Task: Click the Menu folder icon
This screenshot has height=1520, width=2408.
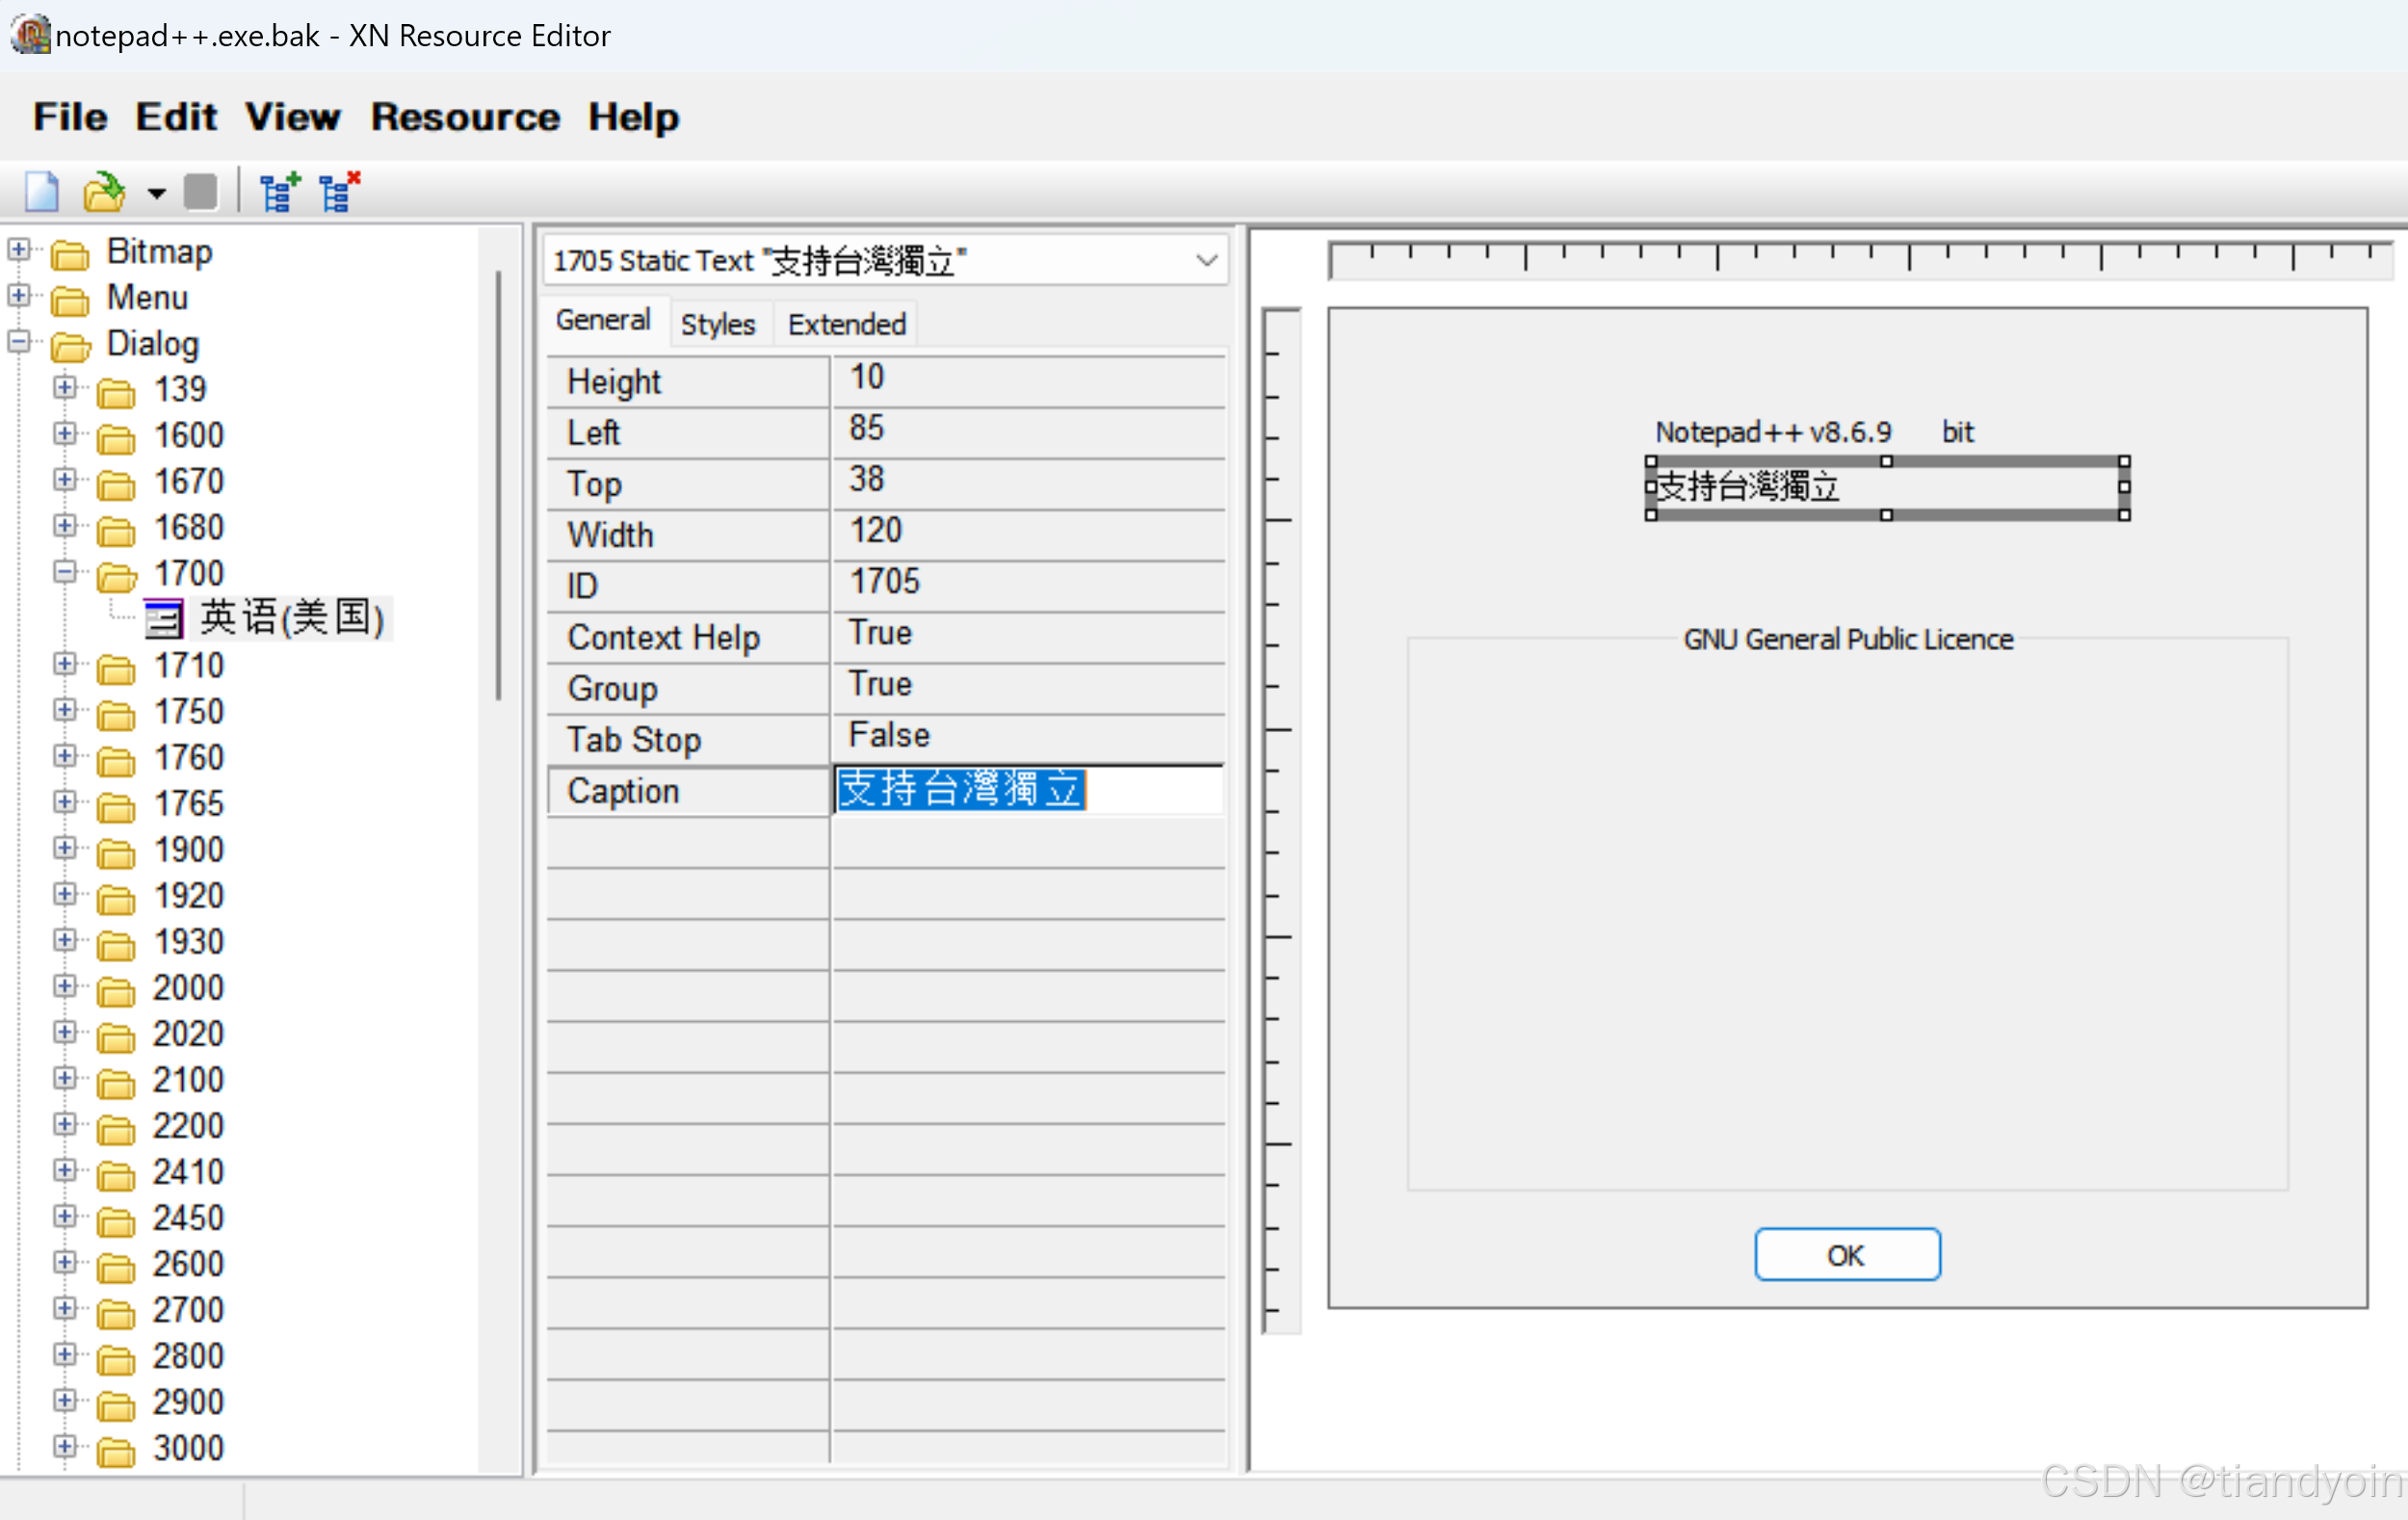Action: 70,300
